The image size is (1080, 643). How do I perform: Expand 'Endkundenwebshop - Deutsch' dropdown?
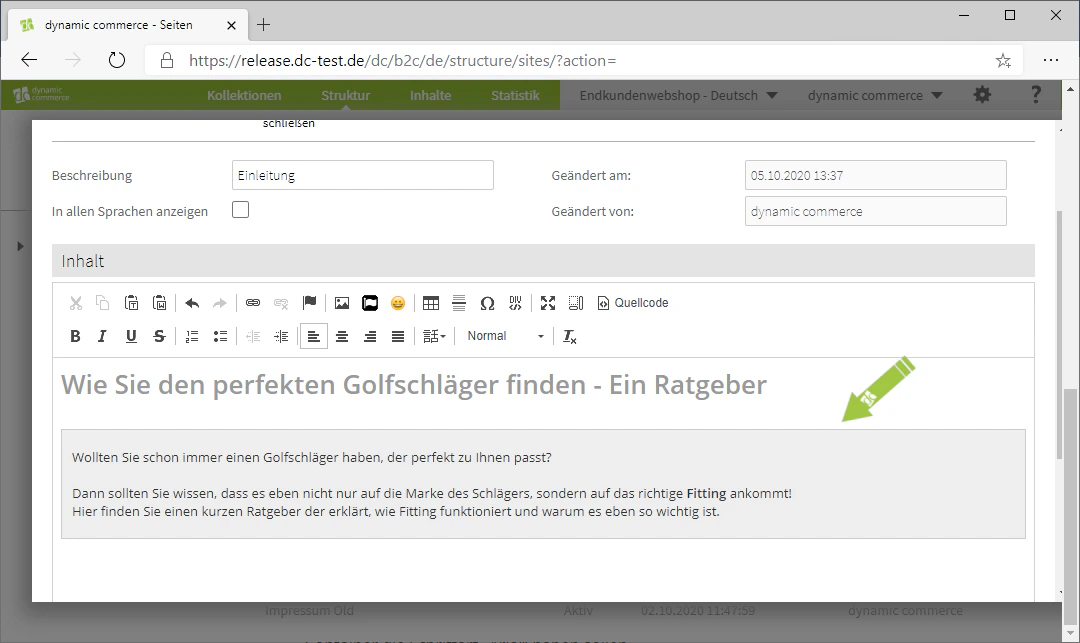coord(678,95)
